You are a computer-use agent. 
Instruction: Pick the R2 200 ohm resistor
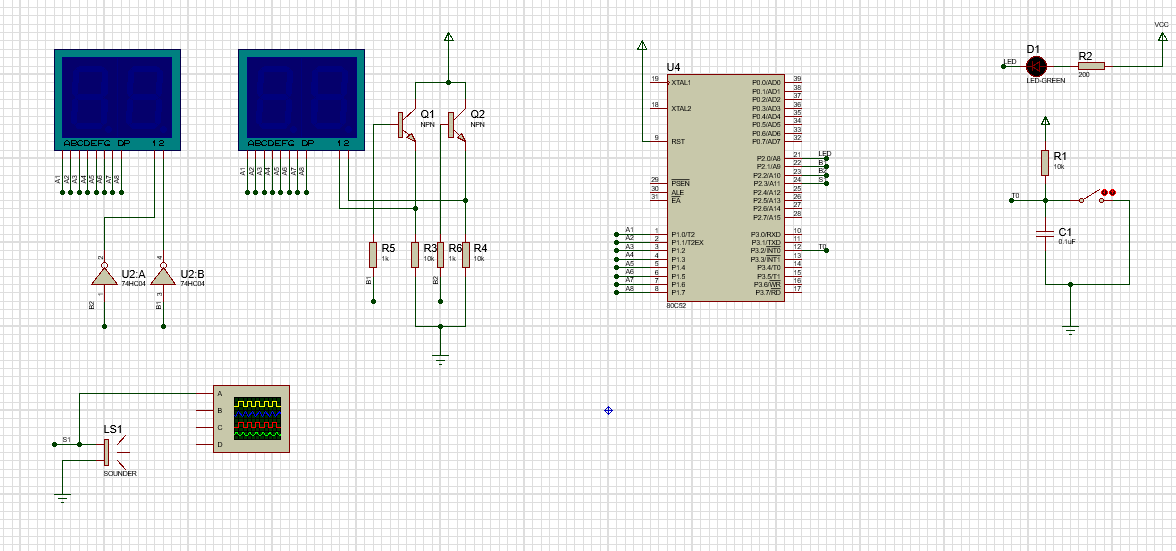tap(1091, 66)
